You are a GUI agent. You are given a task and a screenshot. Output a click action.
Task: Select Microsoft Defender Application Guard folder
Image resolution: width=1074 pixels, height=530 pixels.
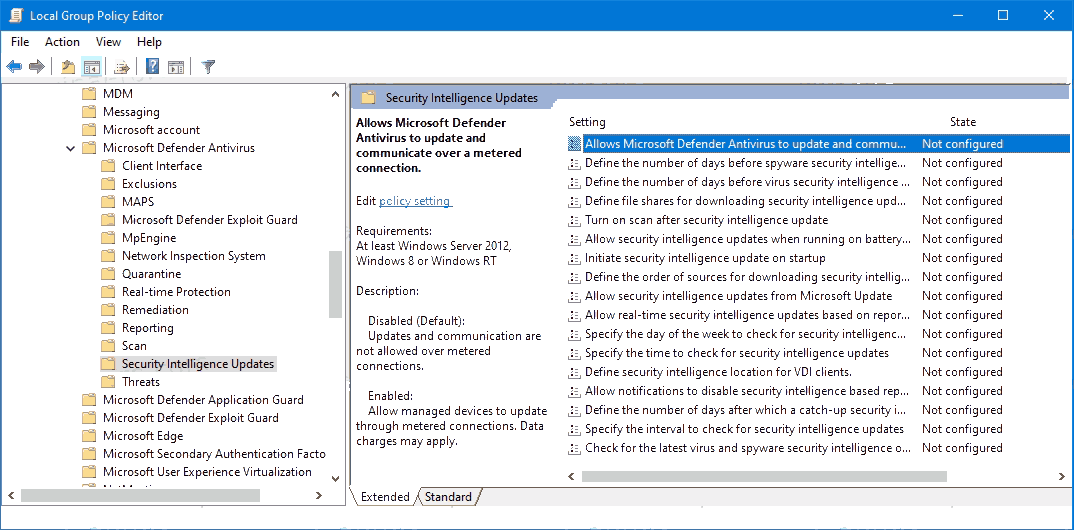pos(203,400)
